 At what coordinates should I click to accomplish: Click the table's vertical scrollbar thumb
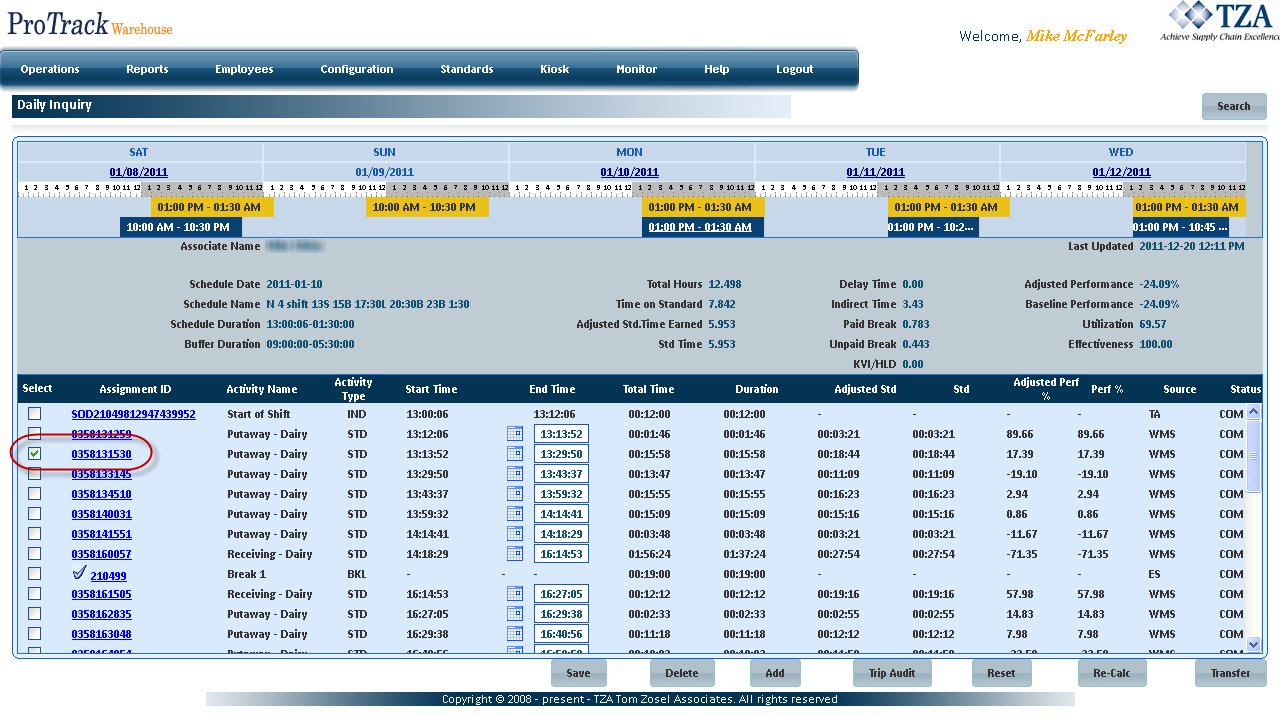coord(1254,456)
